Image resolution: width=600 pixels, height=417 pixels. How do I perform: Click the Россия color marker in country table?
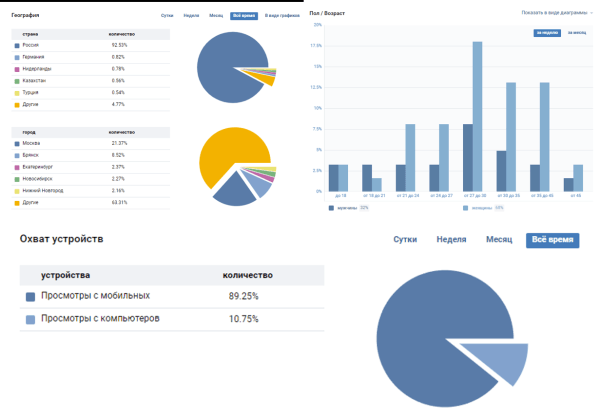tap(16, 46)
